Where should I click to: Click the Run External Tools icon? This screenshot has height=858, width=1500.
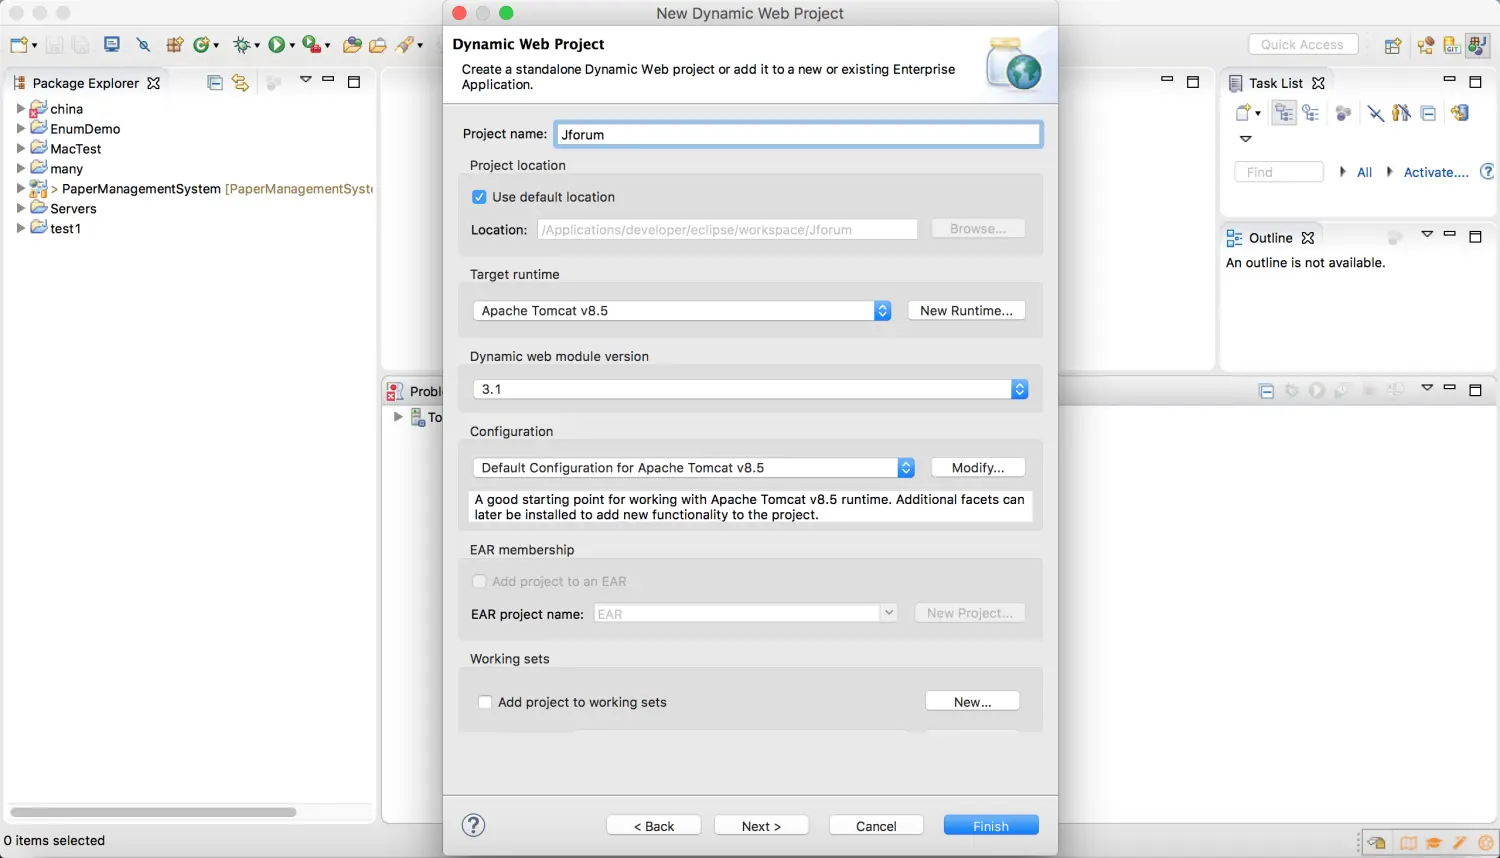tap(311, 45)
